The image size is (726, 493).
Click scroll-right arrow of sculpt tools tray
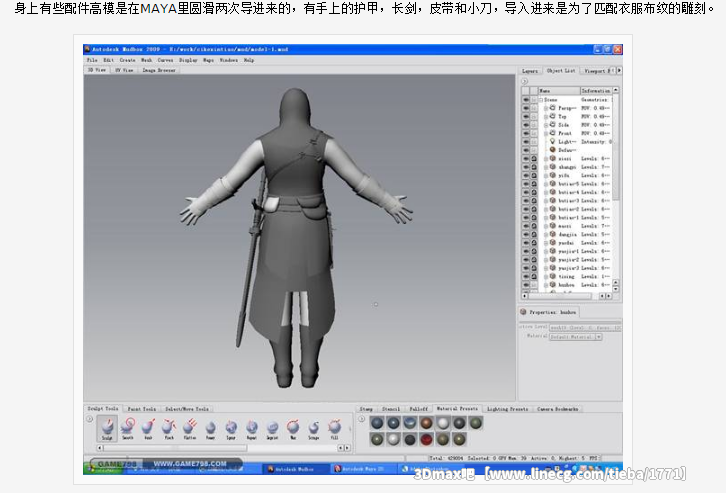(x=347, y=448)
